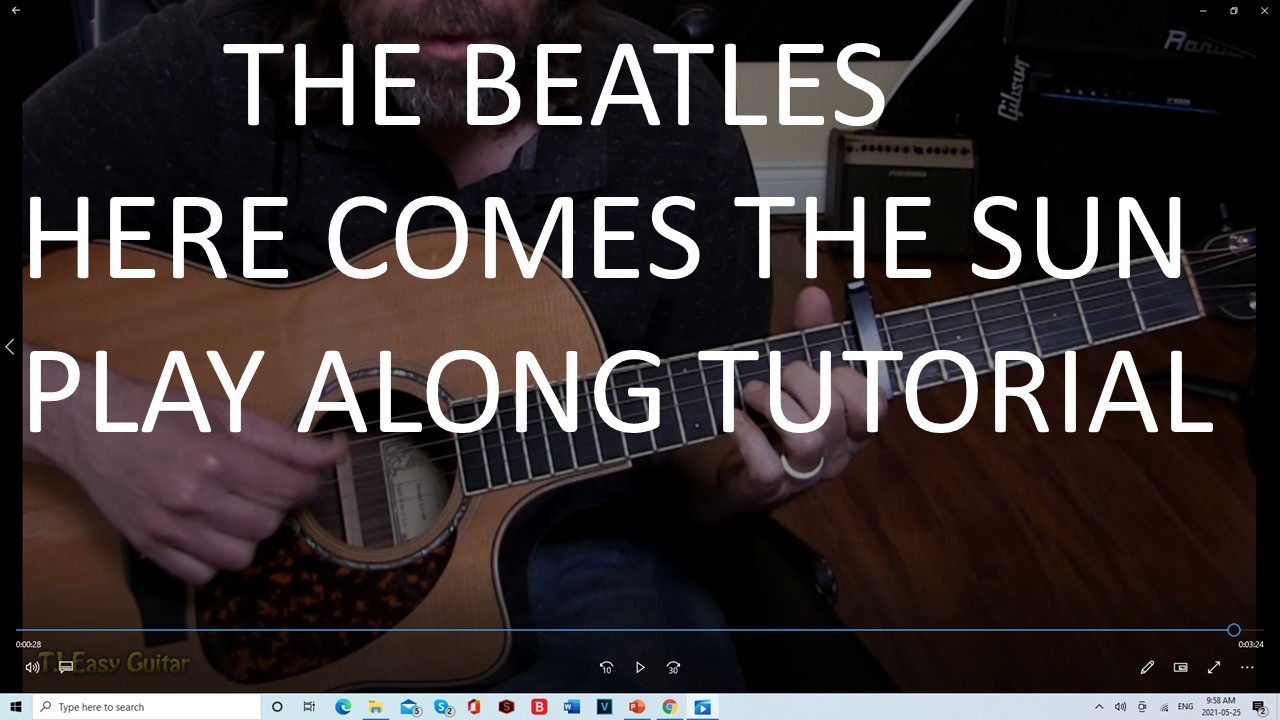Open Skype from the taskbar
1280x720 pixels.
click(x=442, y=707)
